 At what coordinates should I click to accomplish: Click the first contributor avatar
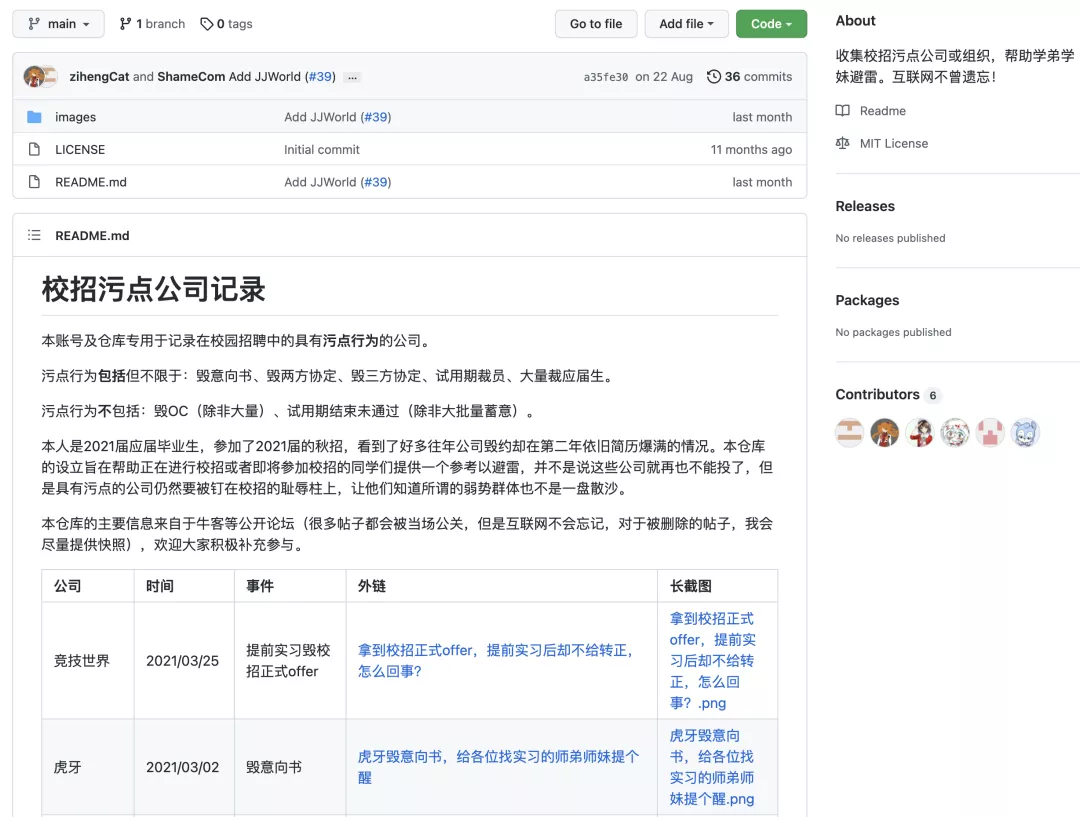point(849,433)
